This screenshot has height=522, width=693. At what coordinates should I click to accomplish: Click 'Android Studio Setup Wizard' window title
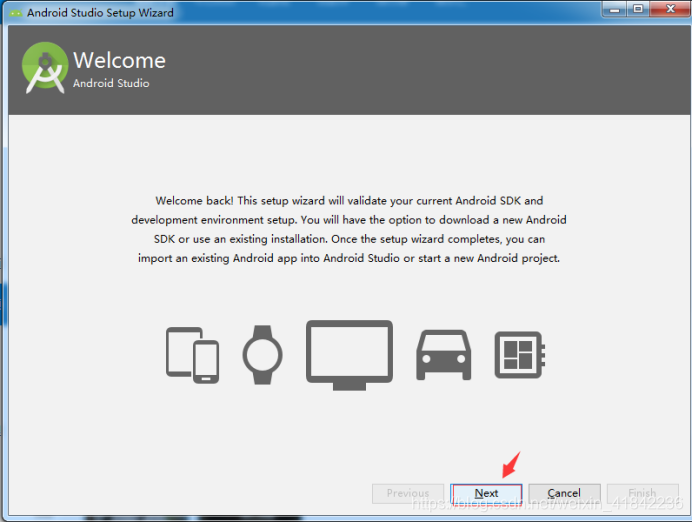point(100,13)
